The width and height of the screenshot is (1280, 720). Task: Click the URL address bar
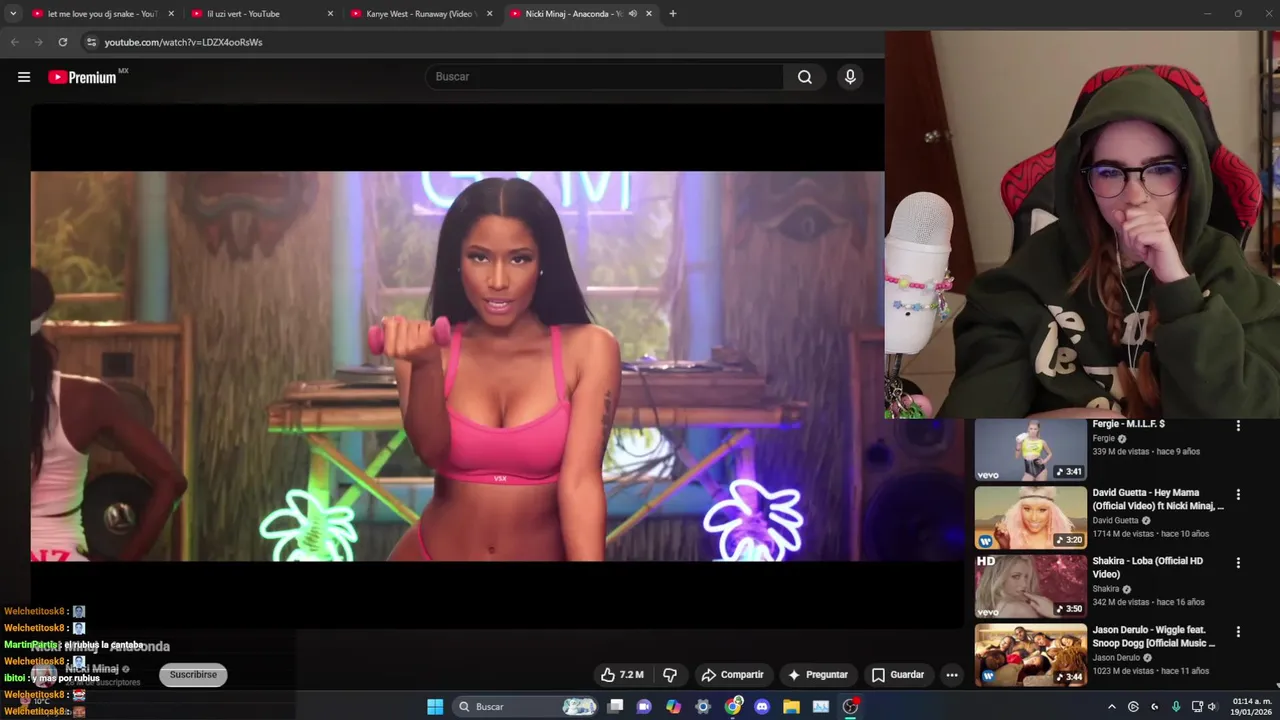(480, 42)
